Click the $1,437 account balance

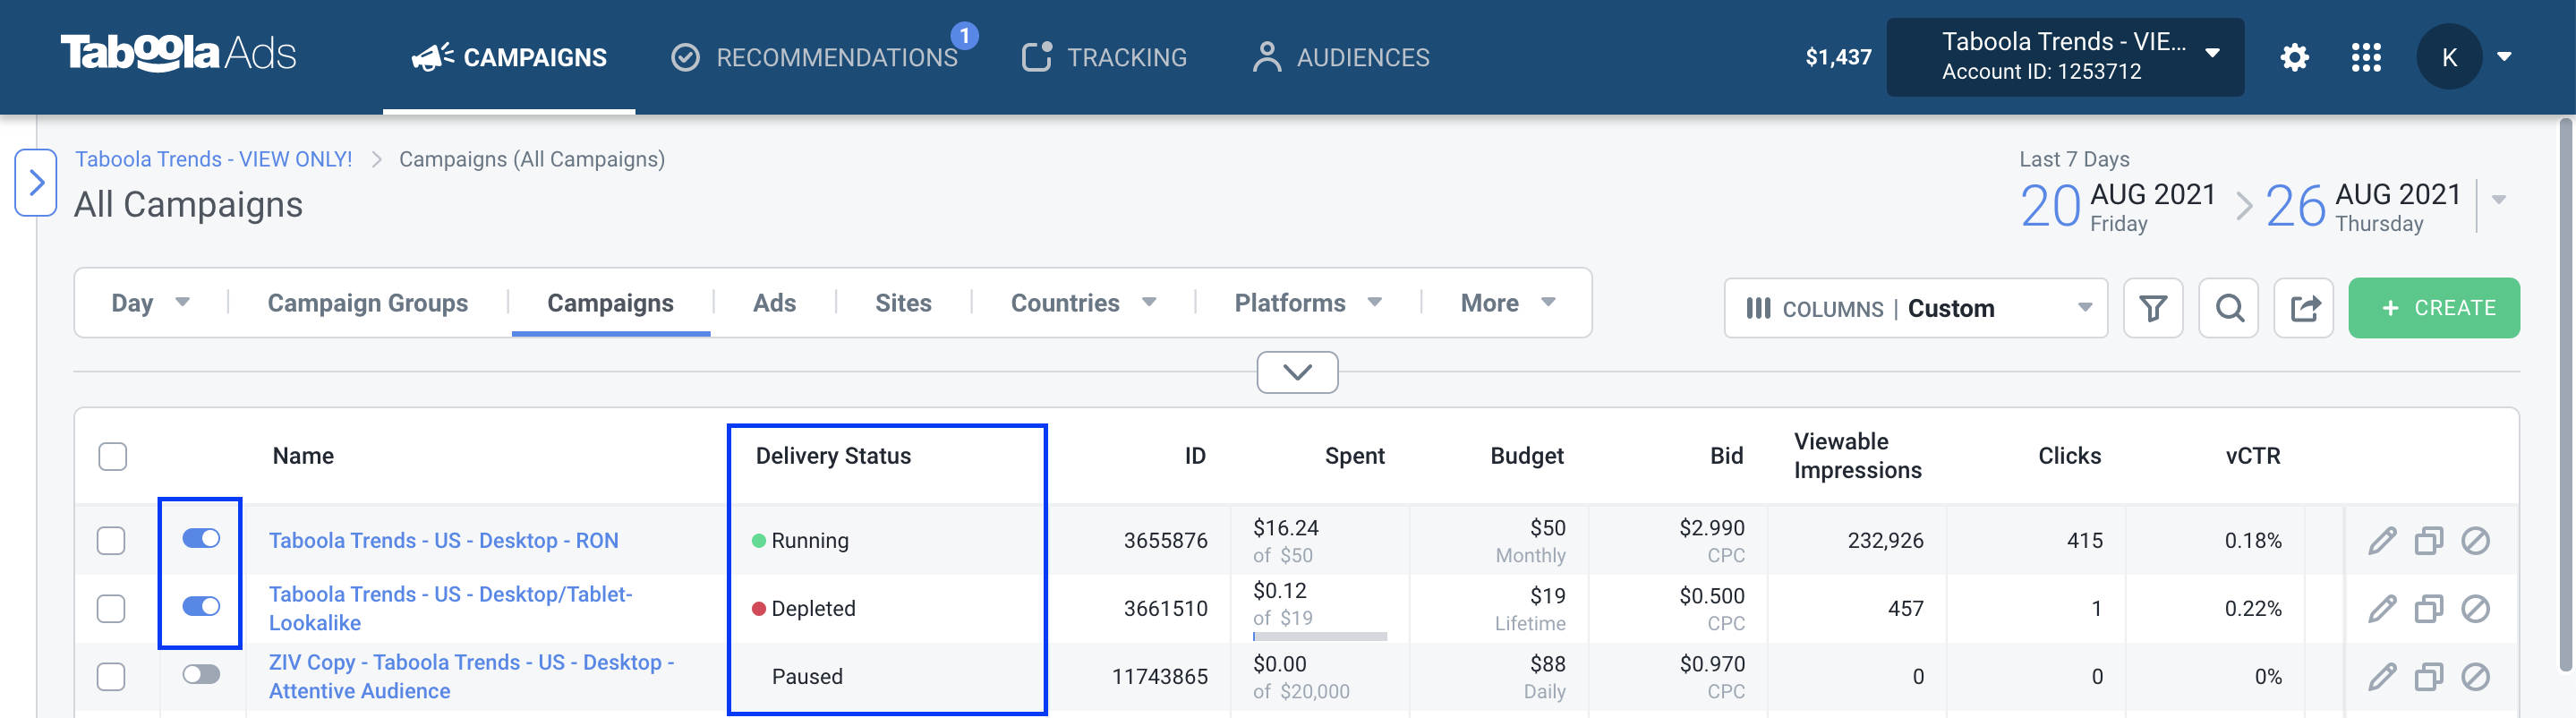tap(1838, 57)
